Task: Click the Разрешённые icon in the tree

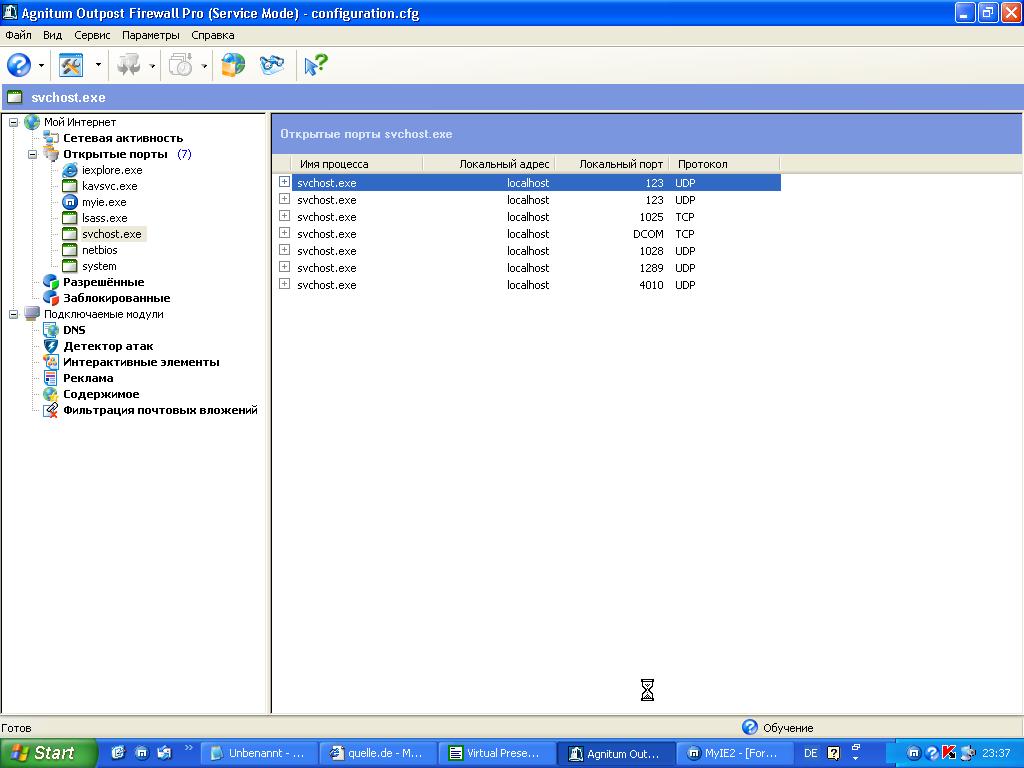Action: point(51,282)
